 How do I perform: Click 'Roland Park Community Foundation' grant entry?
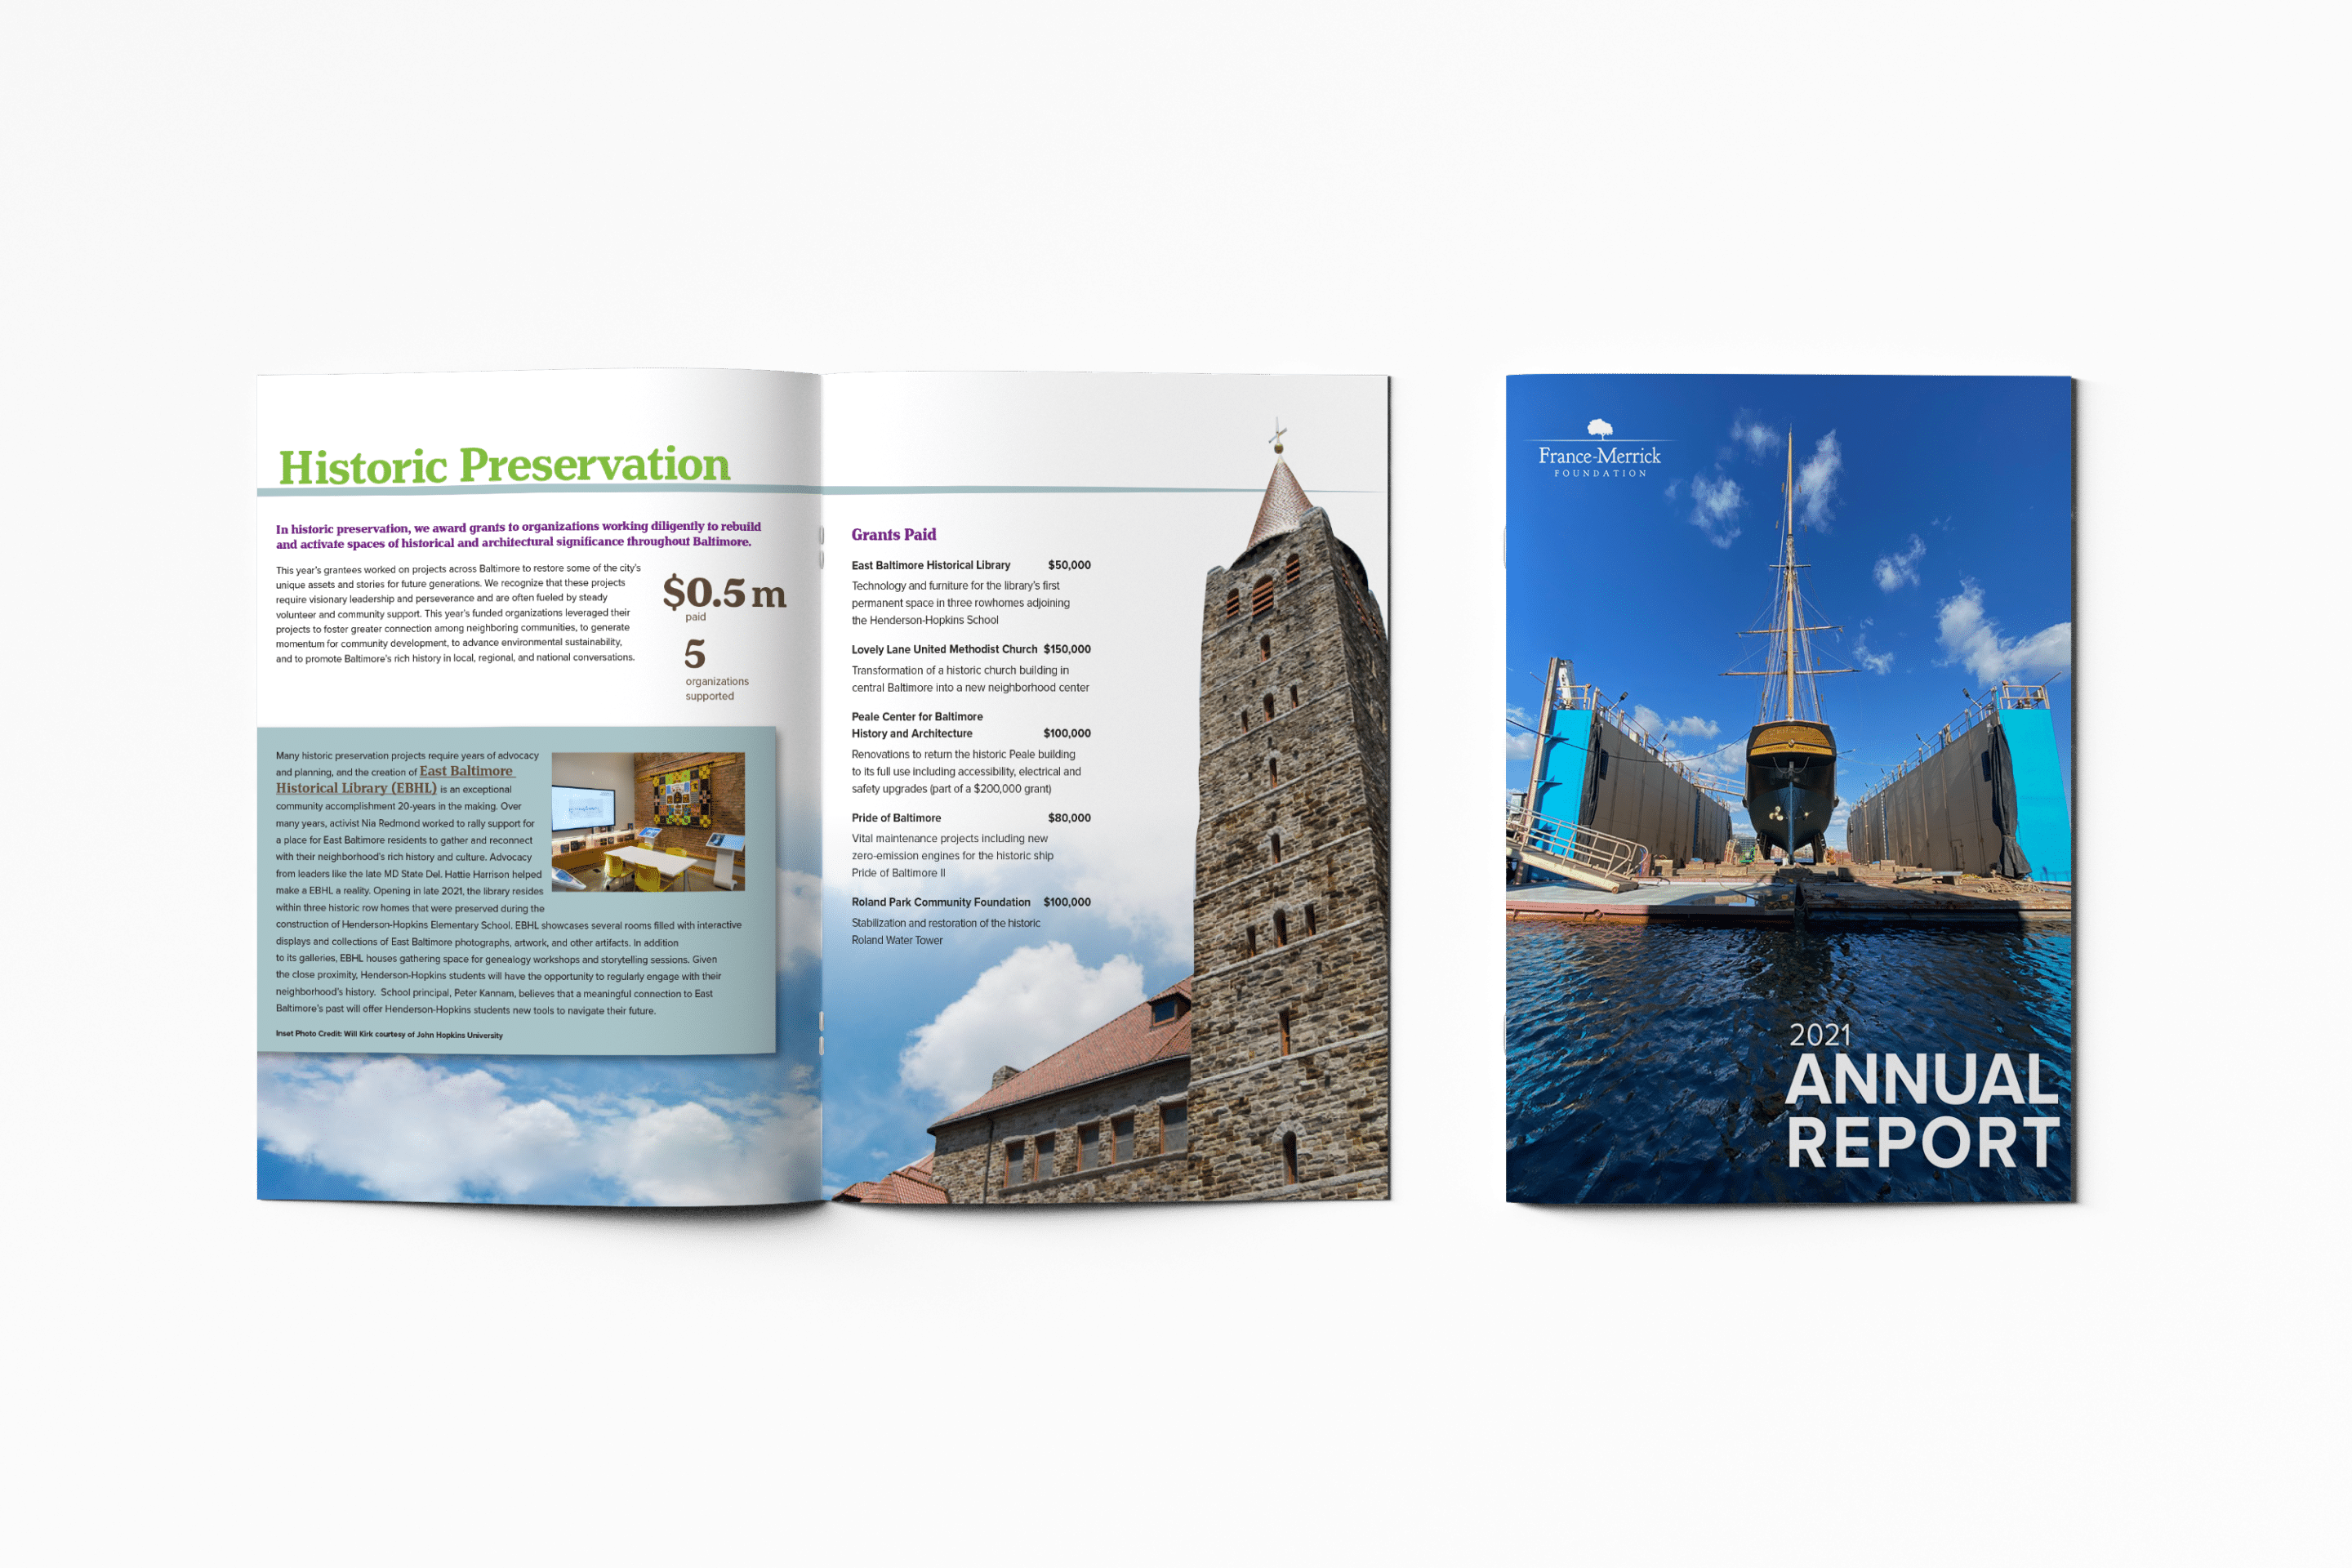[x=941, y=902]
